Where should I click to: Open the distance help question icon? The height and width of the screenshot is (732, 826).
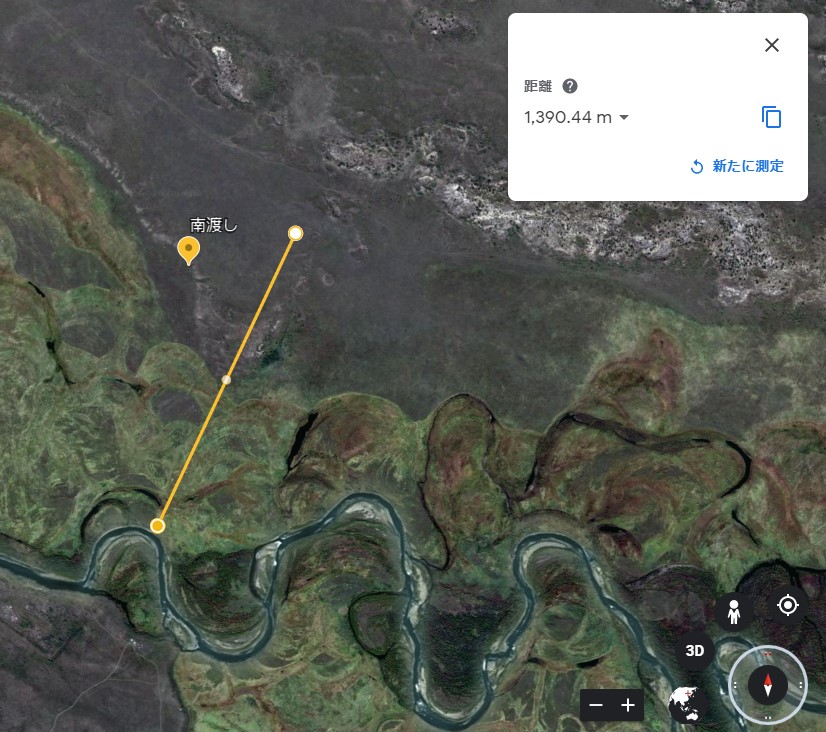click(569, 86)
